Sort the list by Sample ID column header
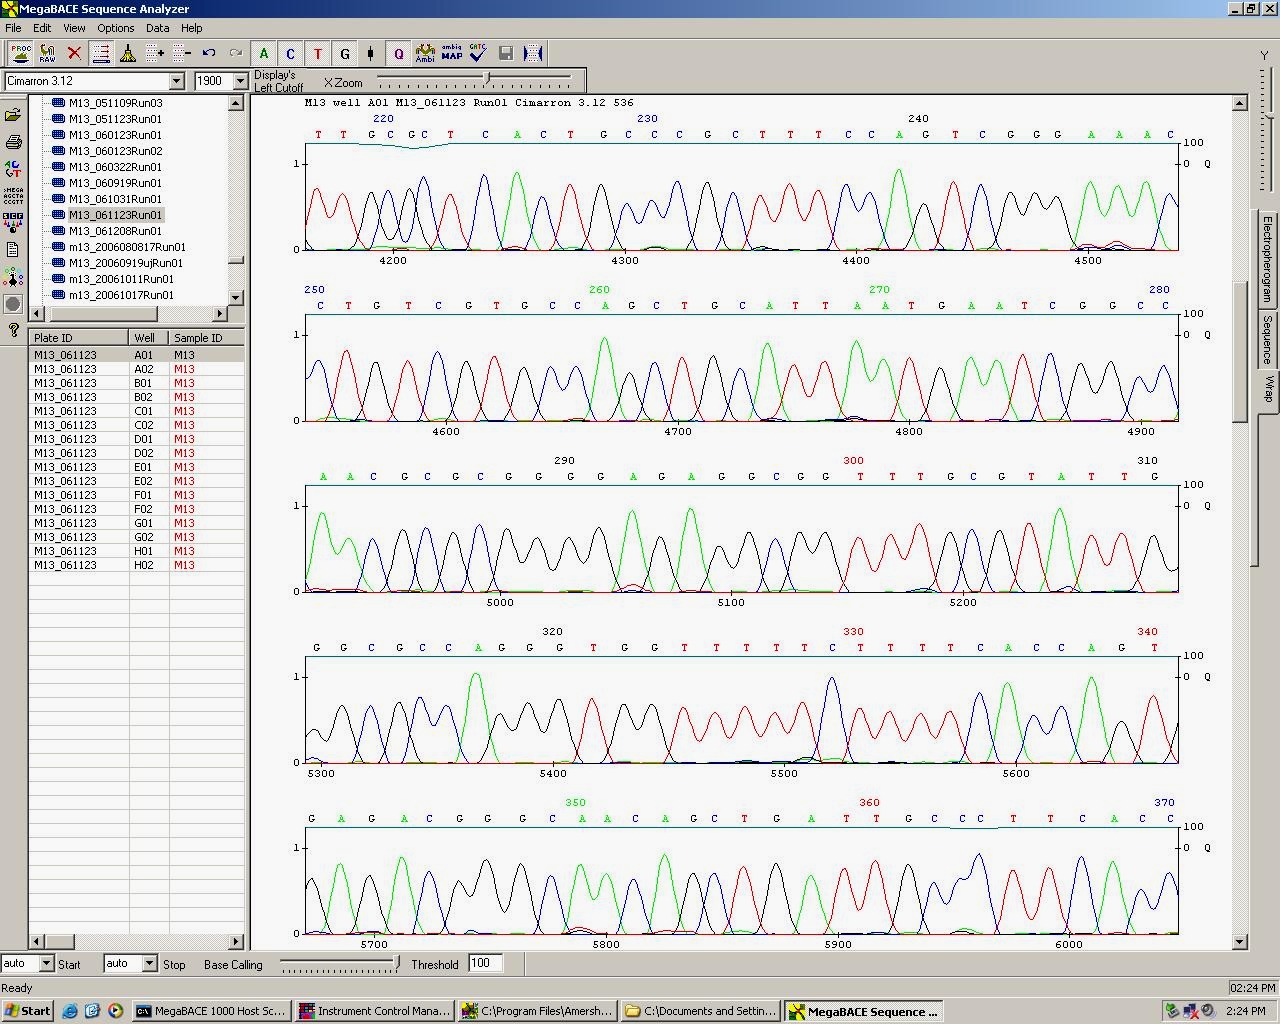 [206, 338]
